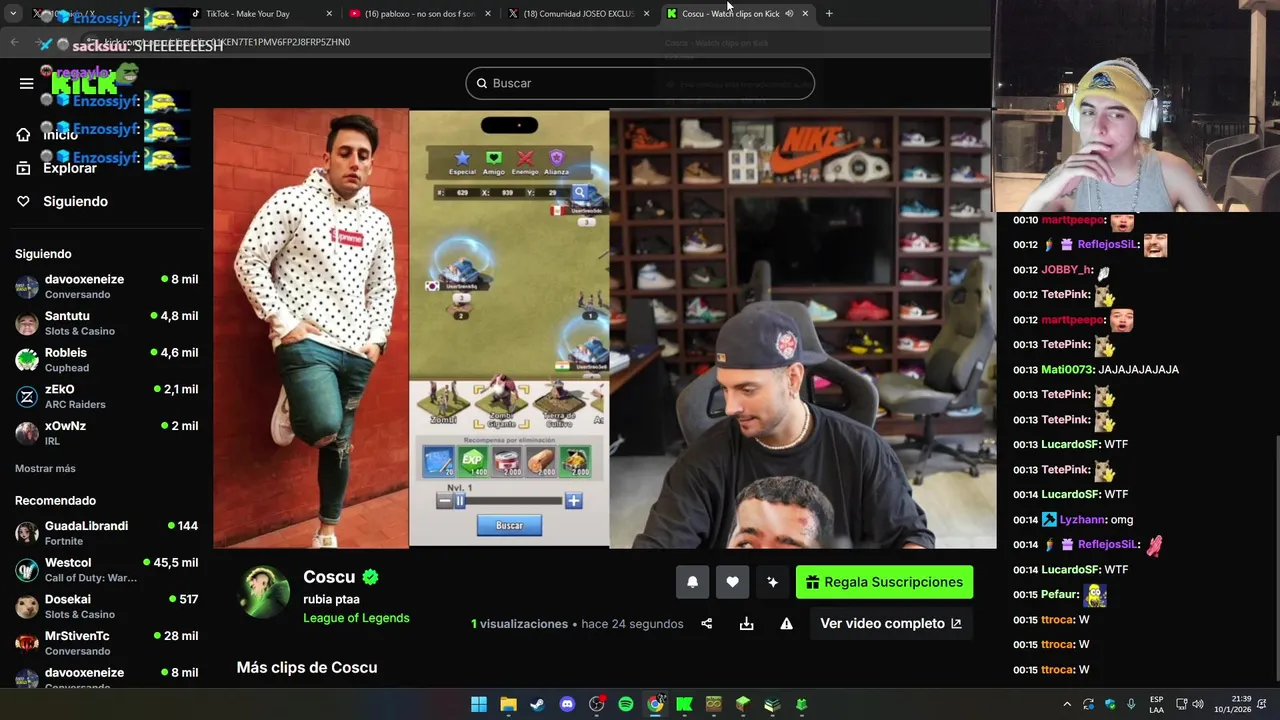The height and width of the screenshot is (720, 1280).
Task: Expand list with Mostrar más
Action: (45, 468)
